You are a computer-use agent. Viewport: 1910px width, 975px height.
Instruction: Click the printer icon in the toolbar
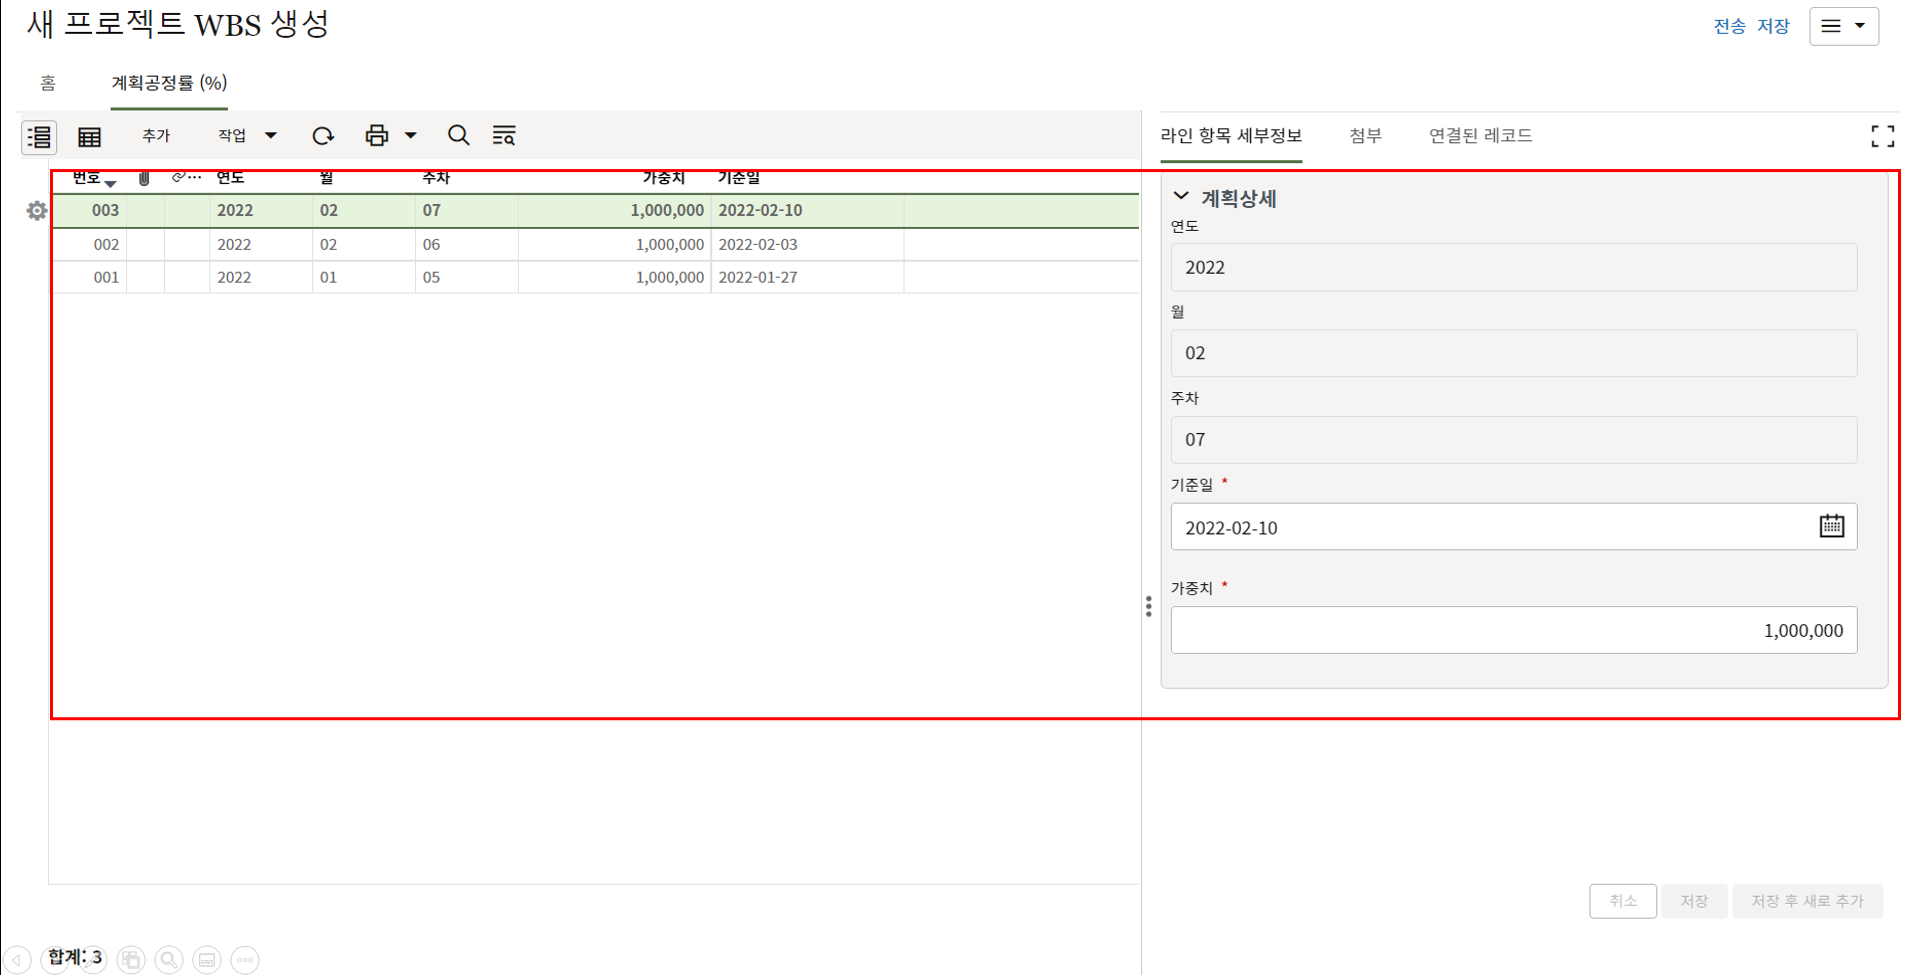(376, 136)
